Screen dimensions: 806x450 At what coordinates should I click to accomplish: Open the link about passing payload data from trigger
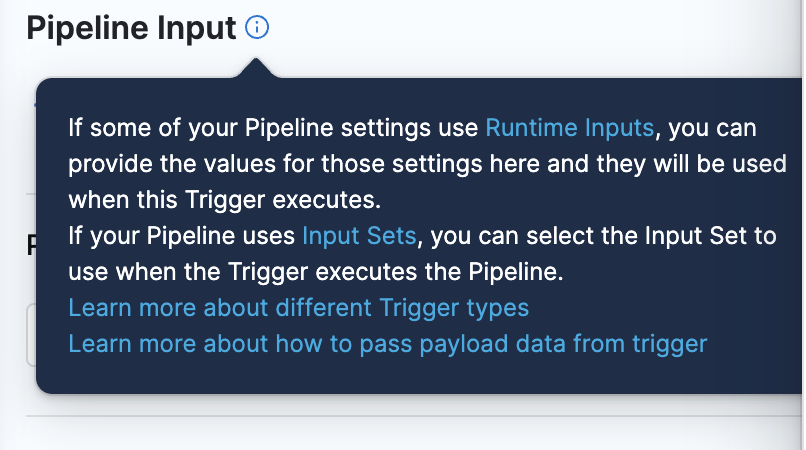pos(387,343)
